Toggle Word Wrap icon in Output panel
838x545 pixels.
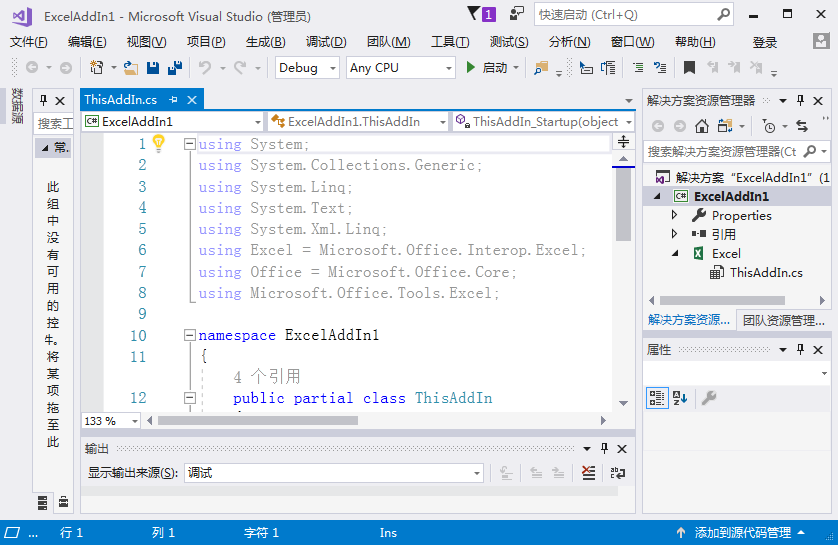[x=618, y=473]
